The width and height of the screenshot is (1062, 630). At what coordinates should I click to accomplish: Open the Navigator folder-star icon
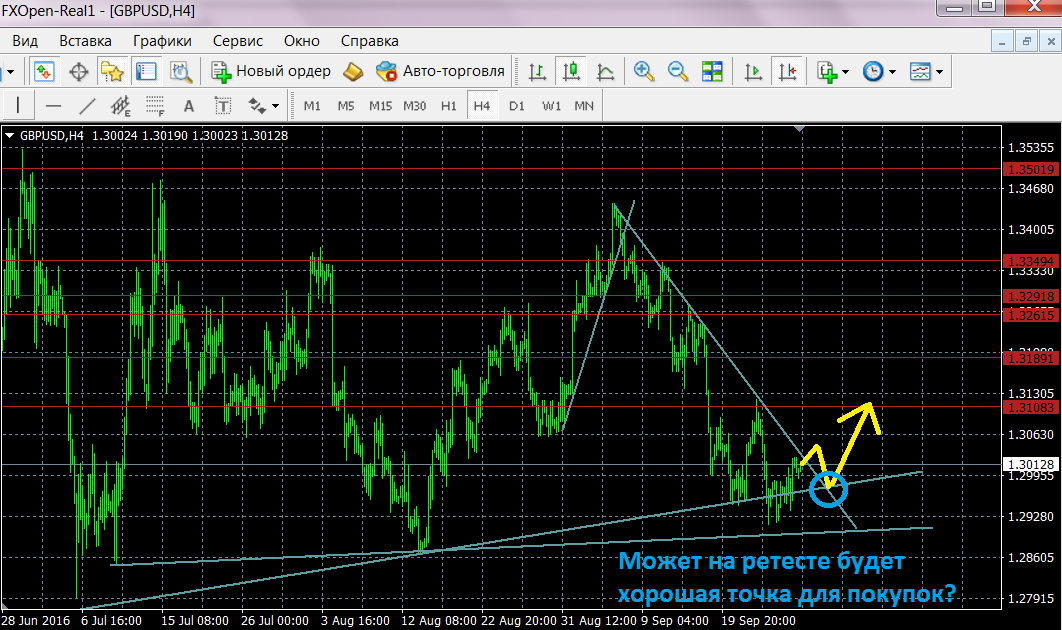[112, 71]
